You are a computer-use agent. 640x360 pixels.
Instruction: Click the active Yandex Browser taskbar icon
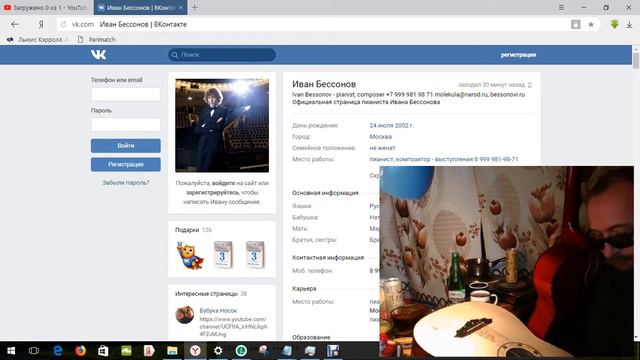(195, 351)
